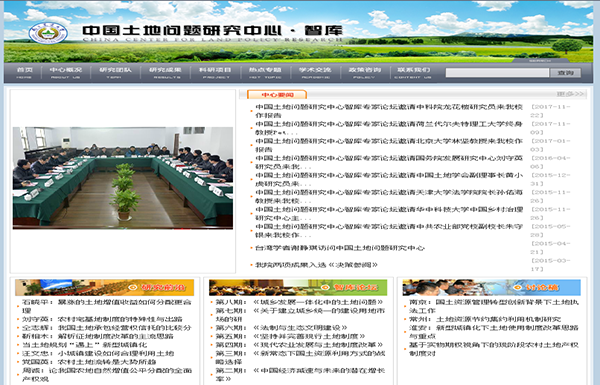Open the 研究前沿 section banner
This screenshot has height=385, width=600.
click(x=104, y=287)
